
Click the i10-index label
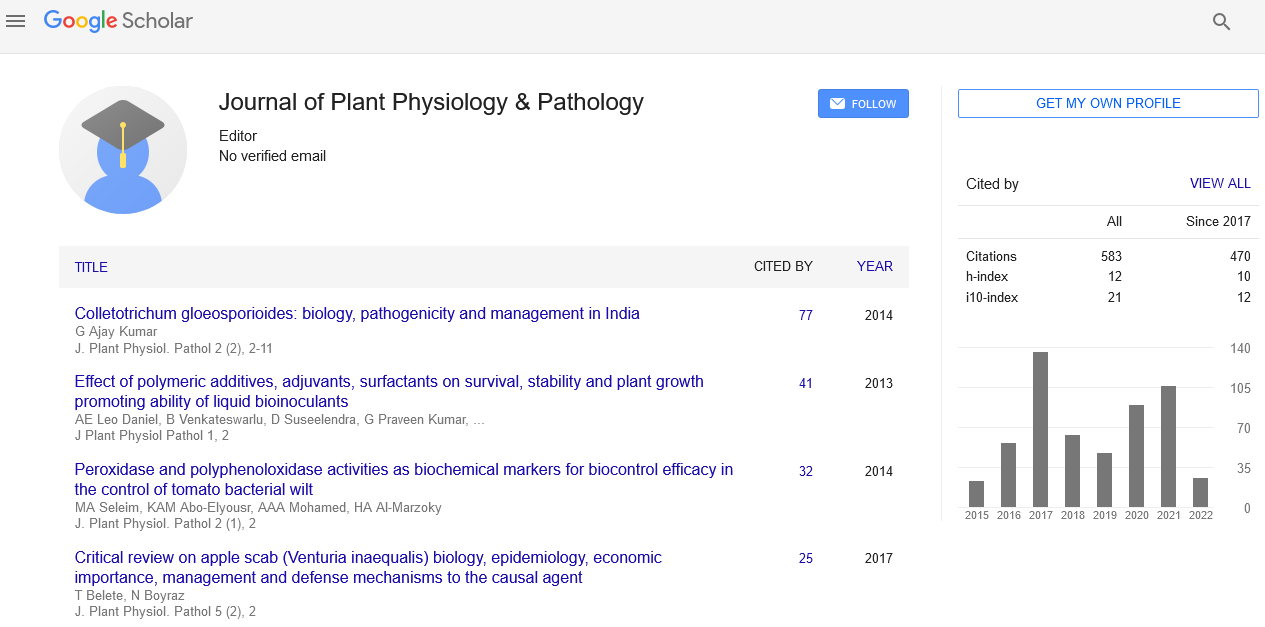click(990, 298)
